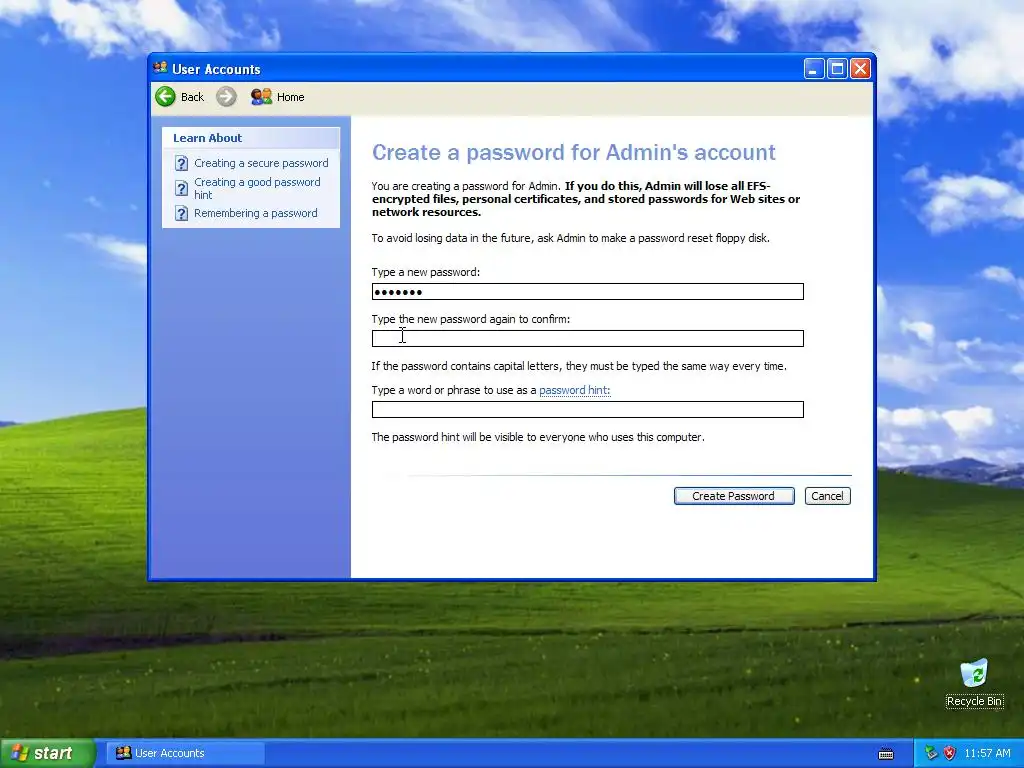Viewport: 1024px width, 768px height.
Task: Click the password hint hyperlink
Action: (x=575, y=391)
